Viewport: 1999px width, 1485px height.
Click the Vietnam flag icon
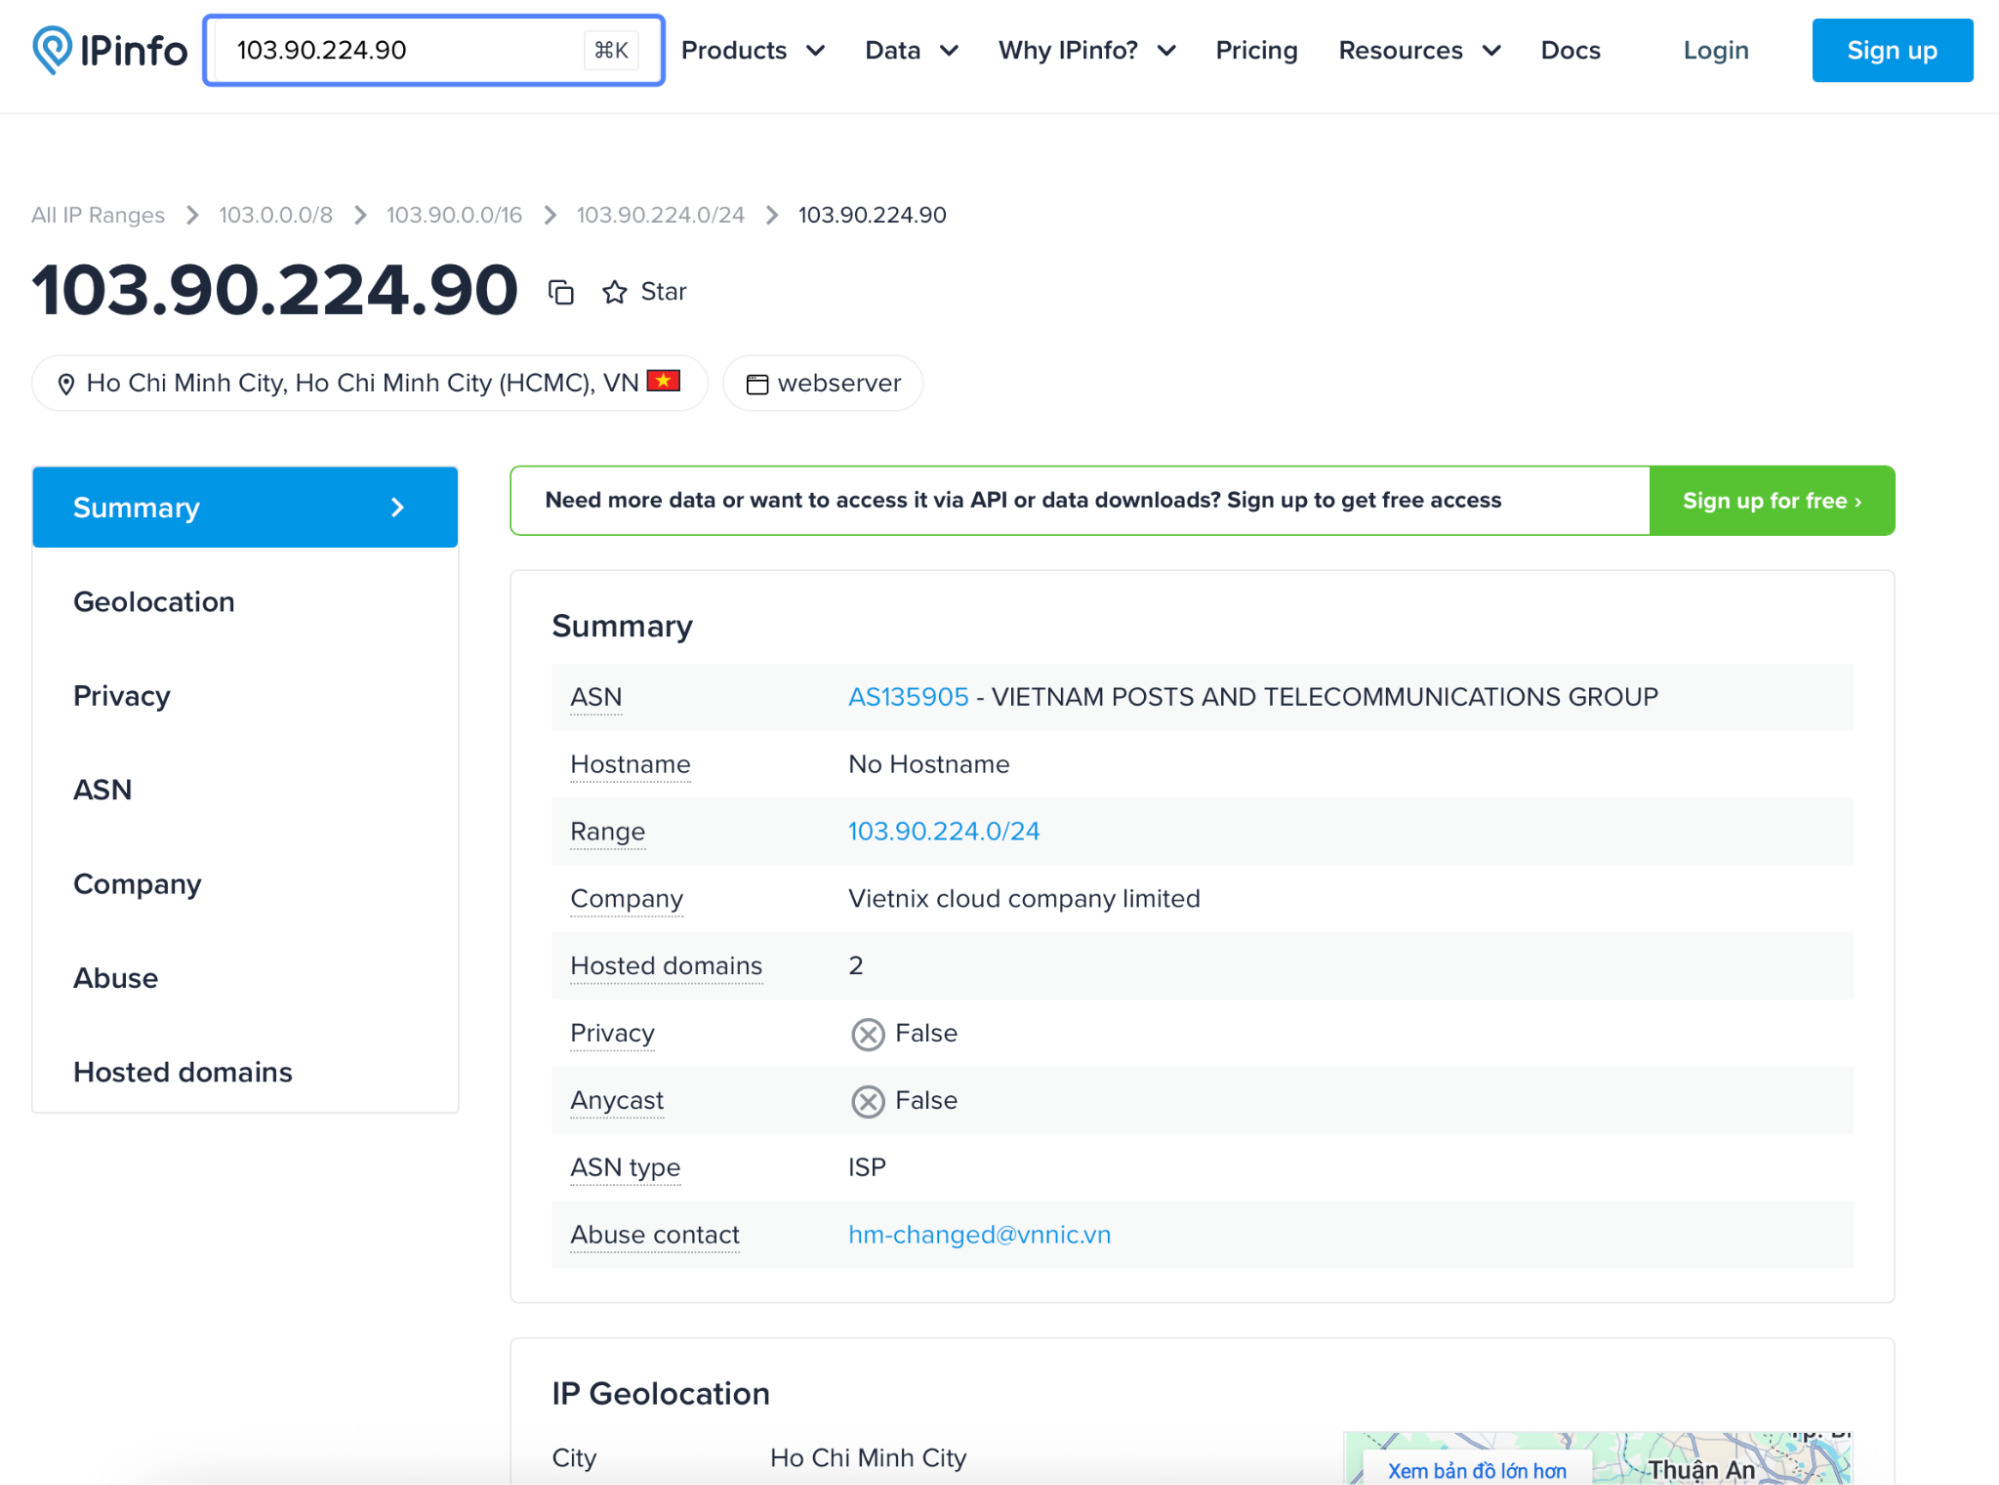pos(663,381)
